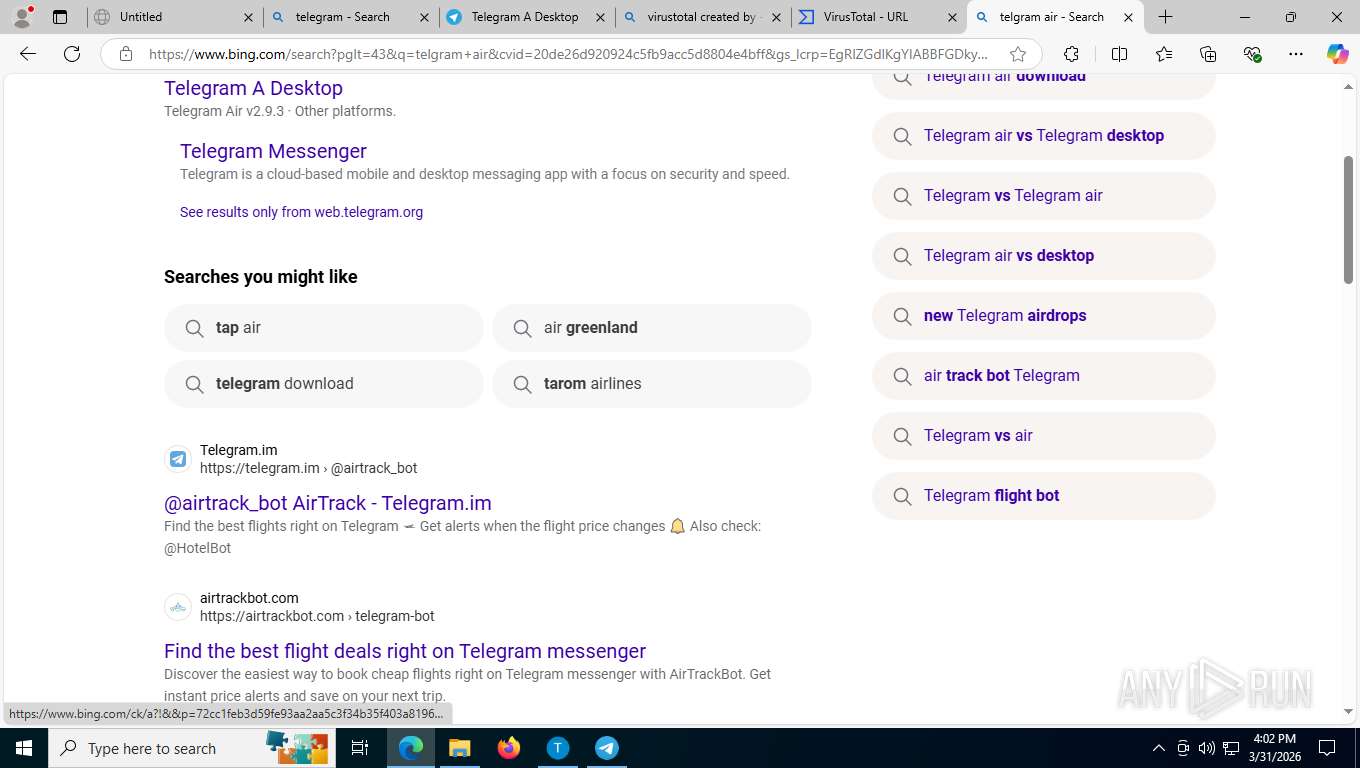Click the address bar URL field

(568, 54)
